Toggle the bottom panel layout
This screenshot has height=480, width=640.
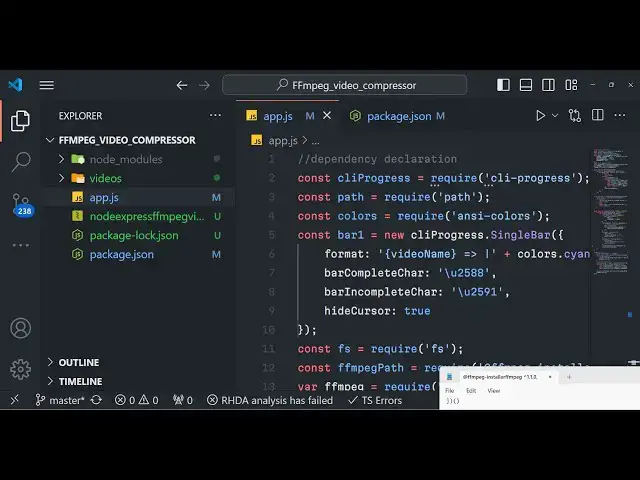(526, 85)
